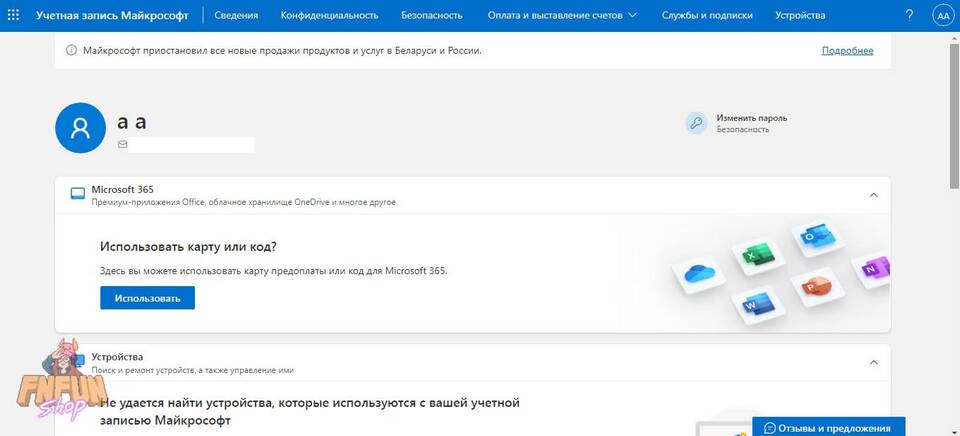The height and width of the screenshot is (436, 960).
Task: Click the Microsoft 365 monitor icon
Action: (78, 194)
